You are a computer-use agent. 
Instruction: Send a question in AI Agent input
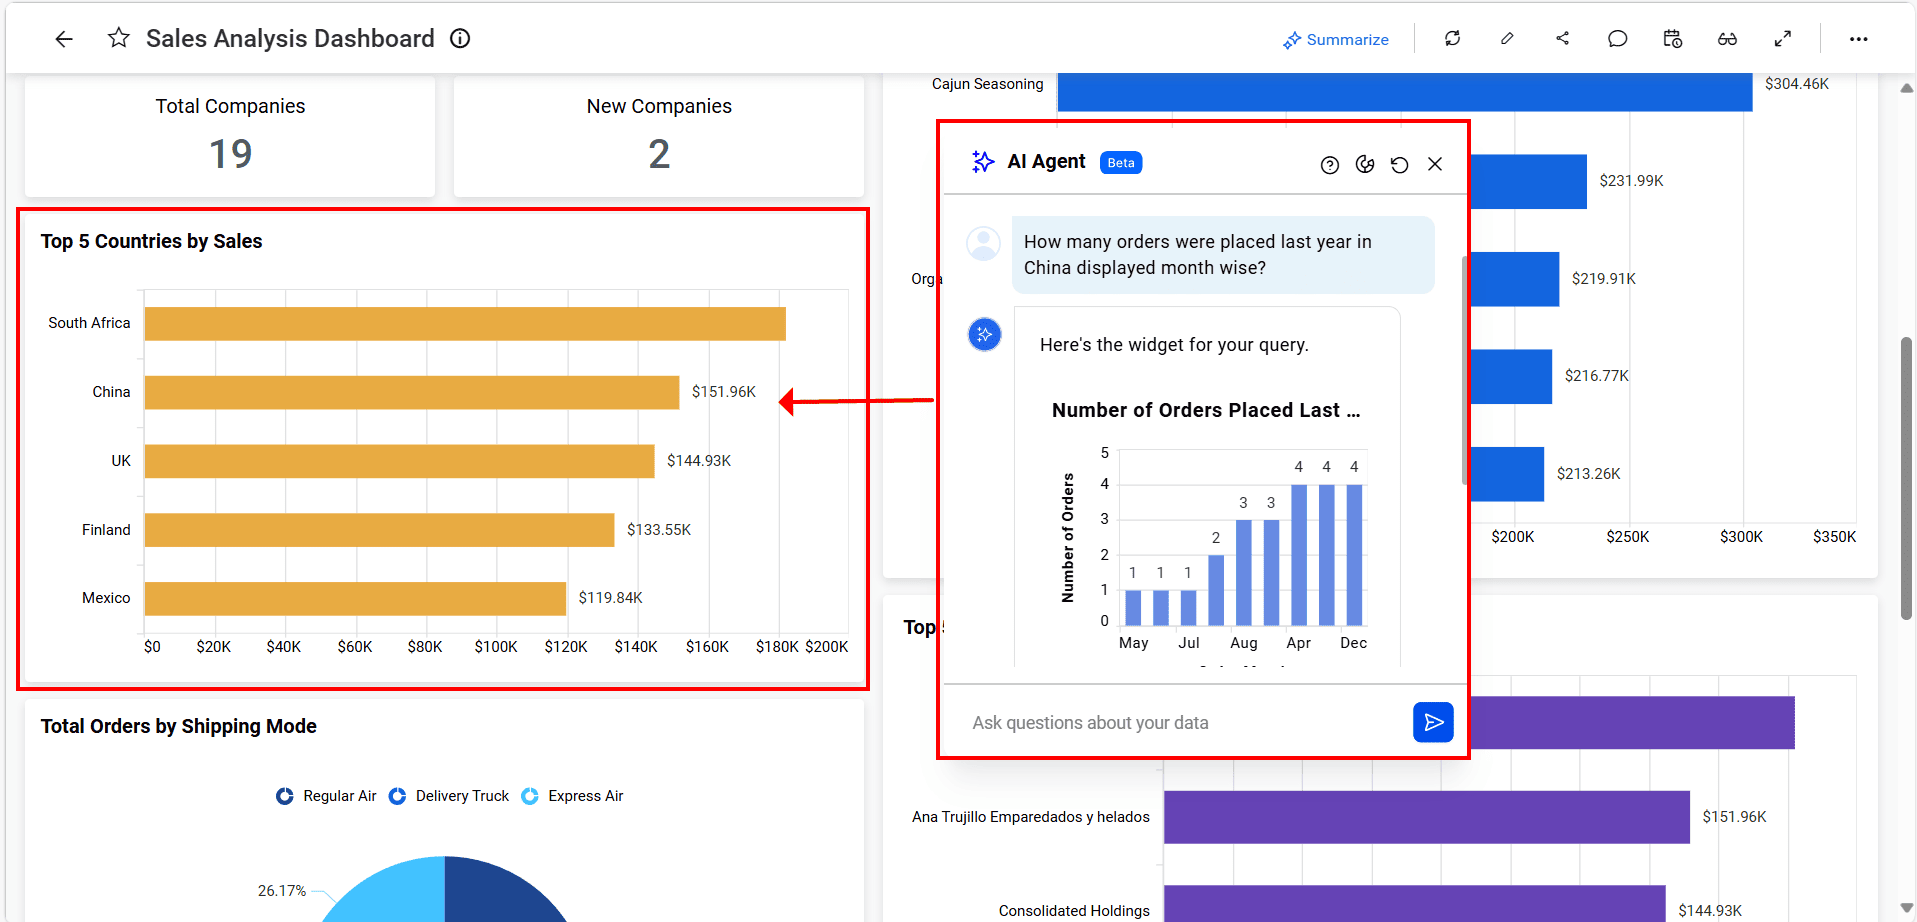coord(1433,722)
